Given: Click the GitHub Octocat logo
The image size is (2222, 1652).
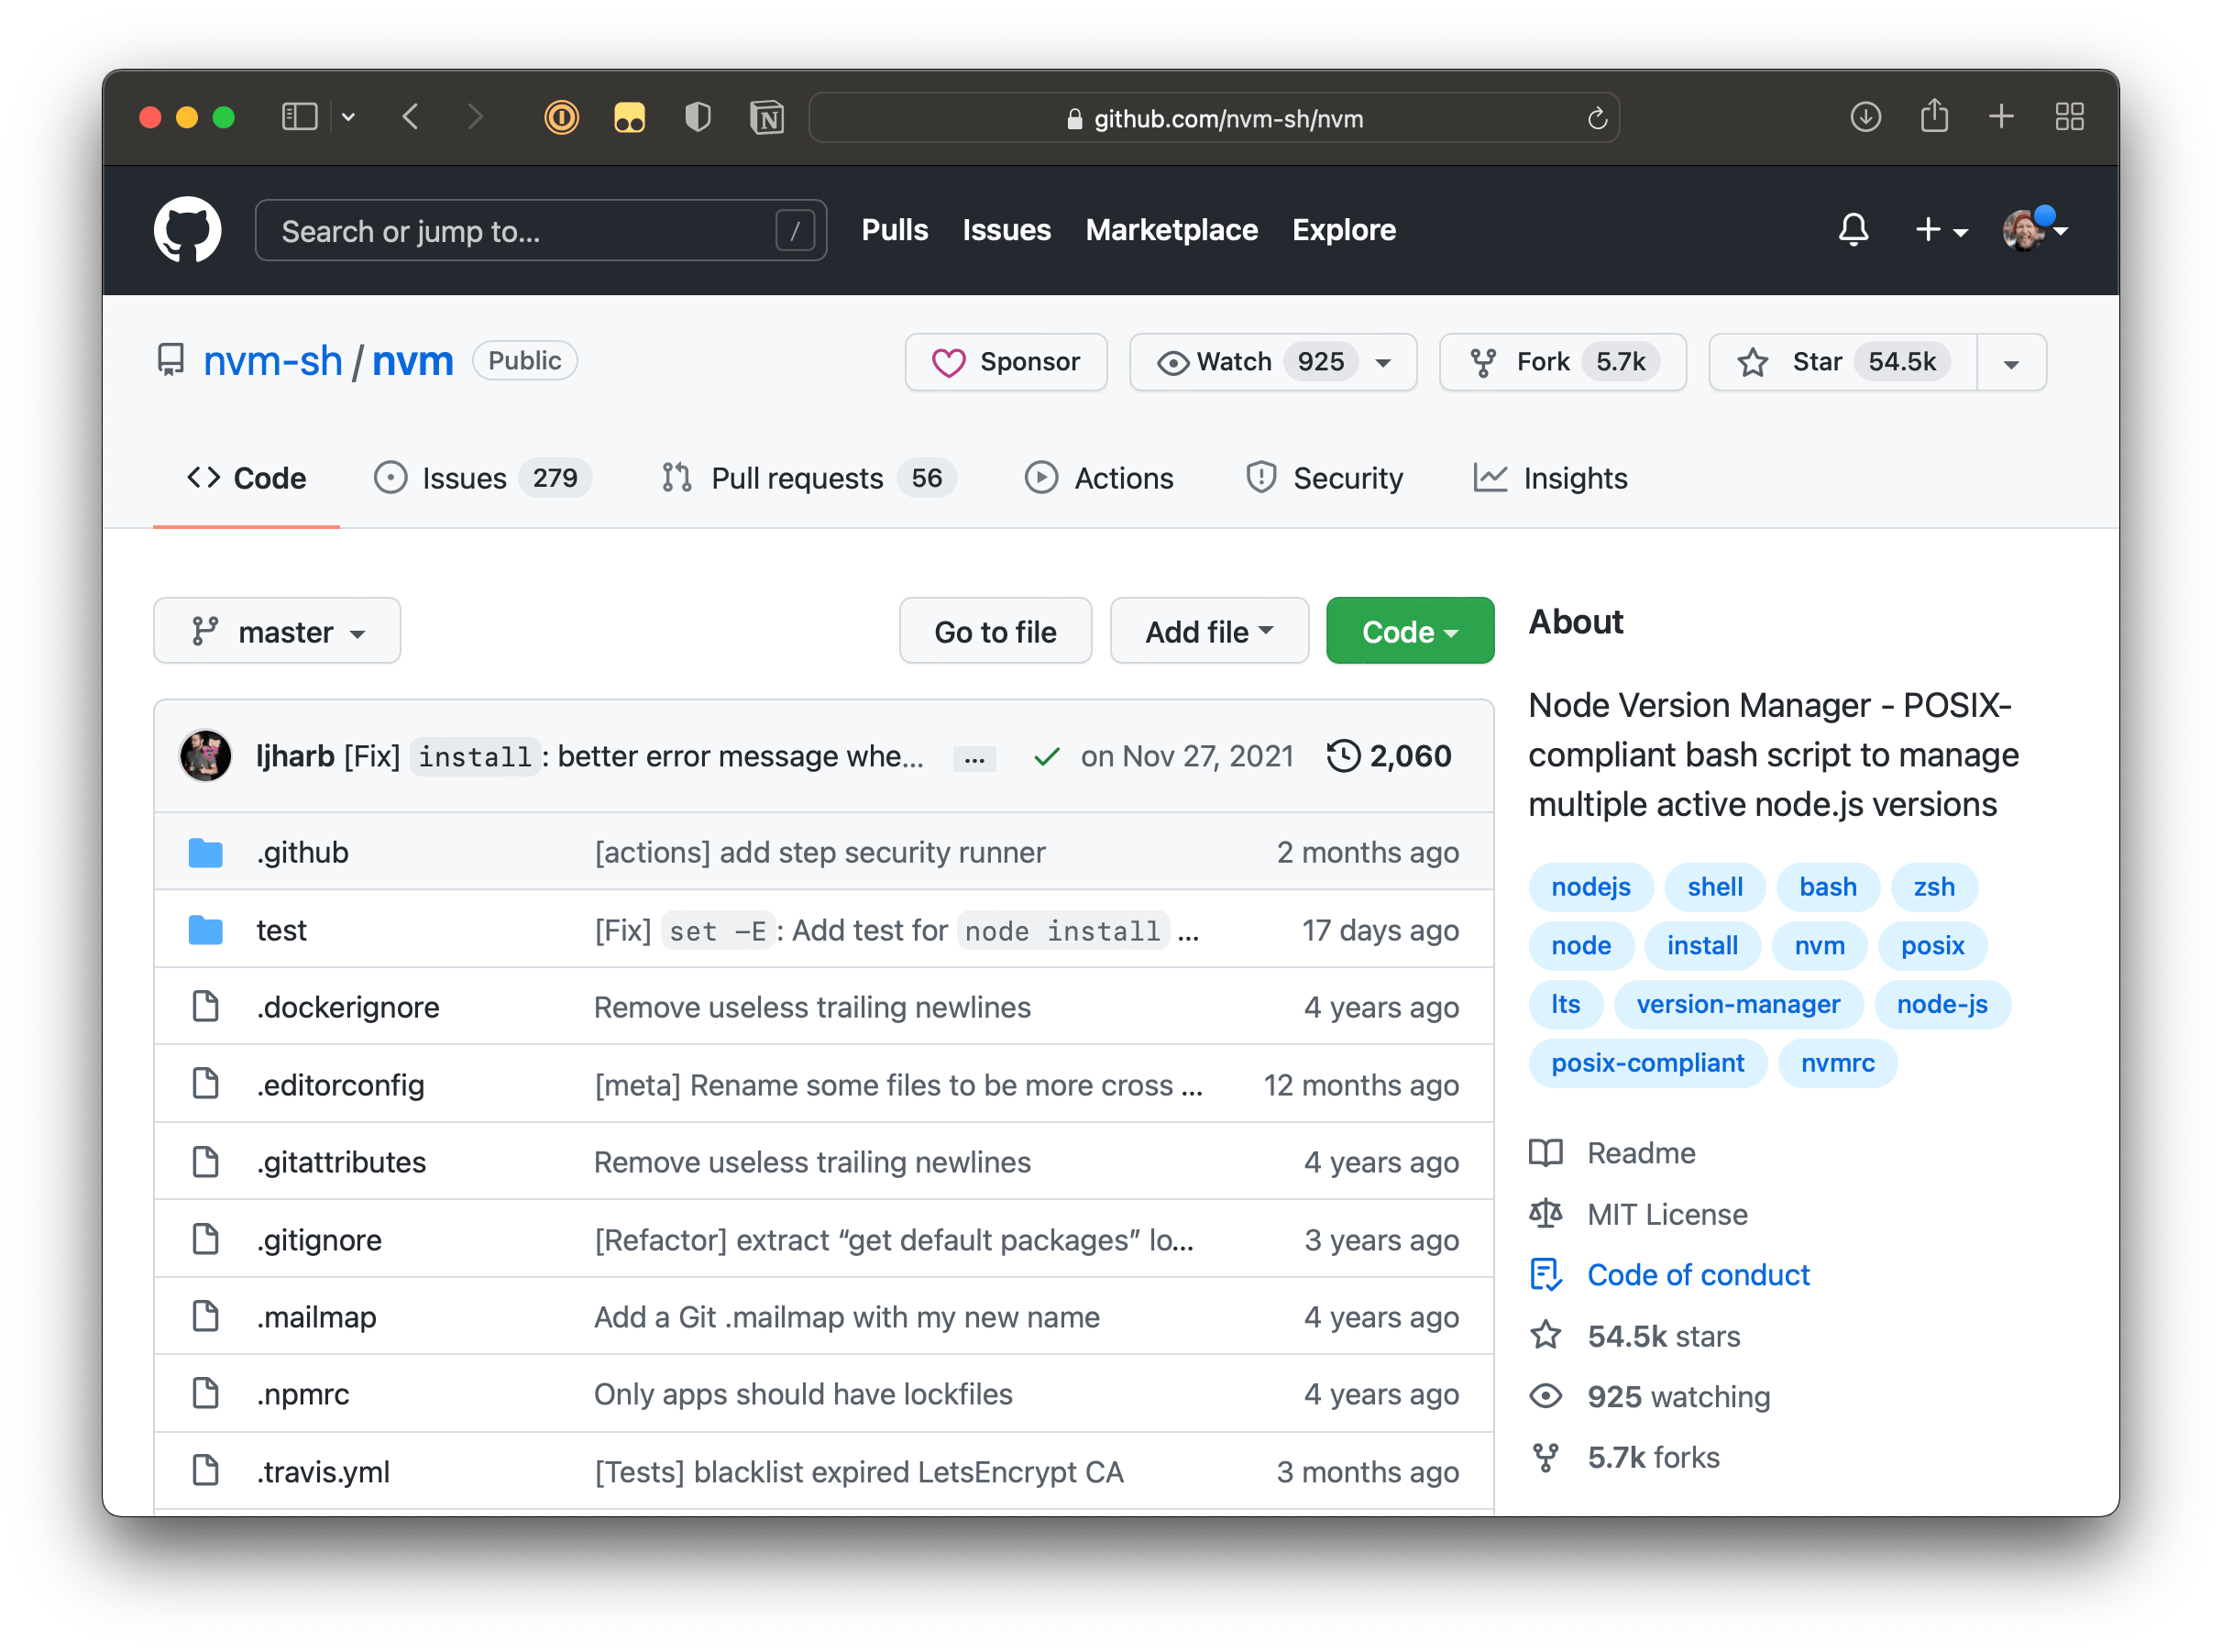Looking at the screenshot, I should pyautogui.click(x=187, y=230).
